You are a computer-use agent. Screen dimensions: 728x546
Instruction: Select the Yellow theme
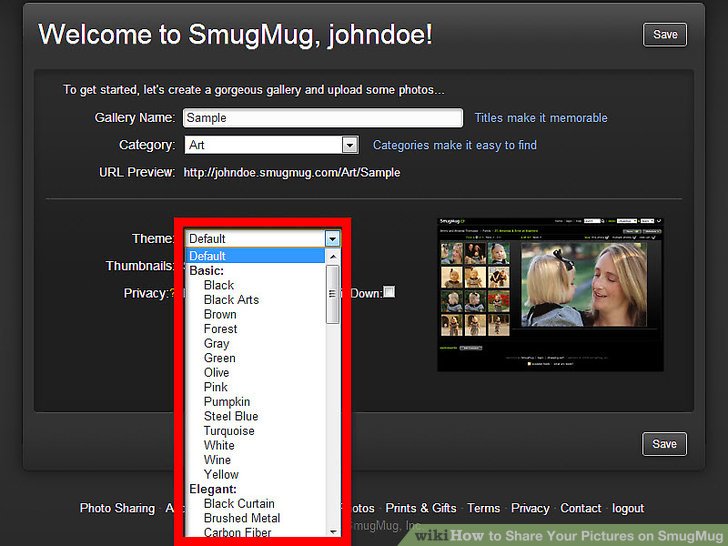click(221, 474)
